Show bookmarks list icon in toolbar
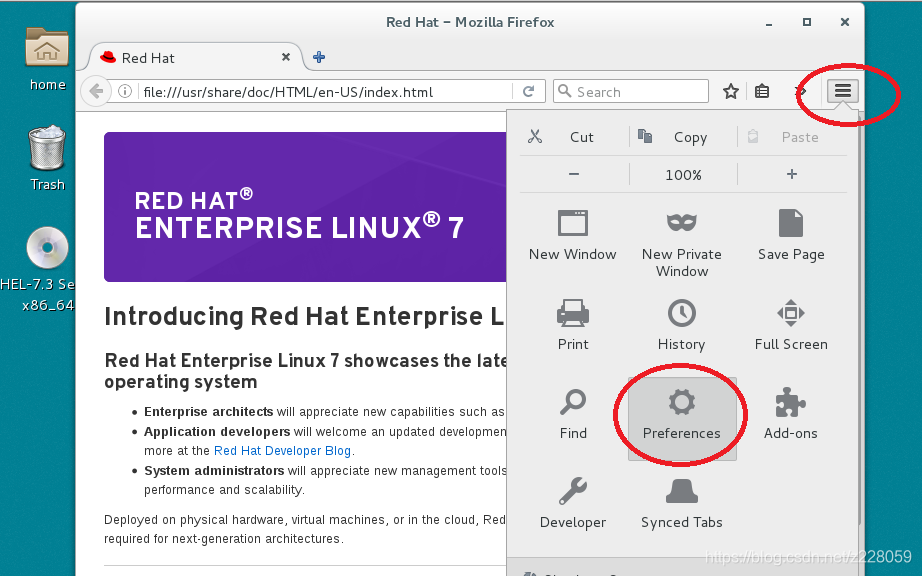Screen dimensions: 922x576 [762, 91]
